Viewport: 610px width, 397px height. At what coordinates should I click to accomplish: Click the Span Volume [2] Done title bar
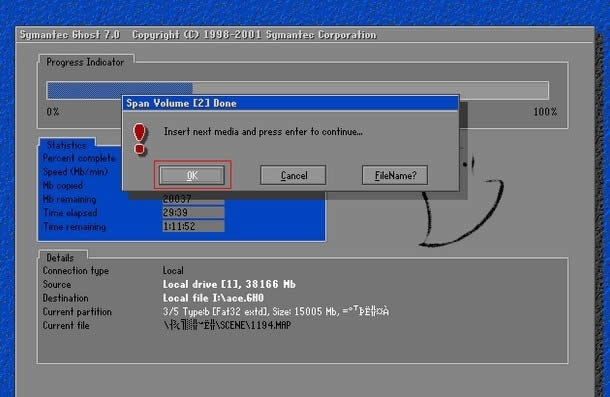tap(290, 103)
